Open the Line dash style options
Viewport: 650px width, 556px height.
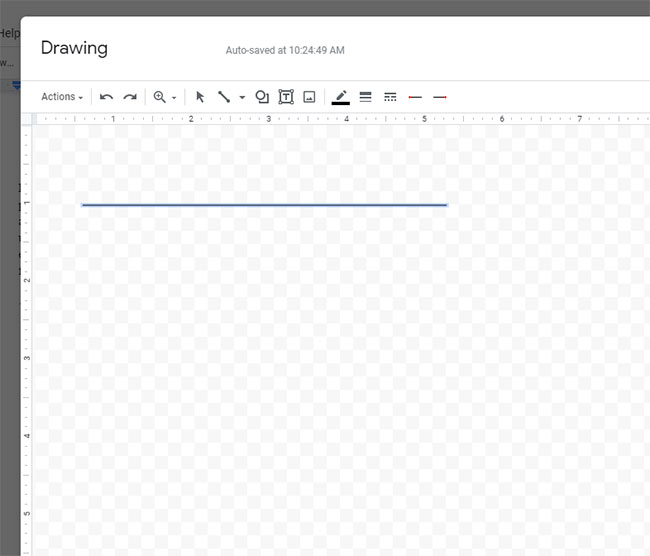pos(390,97)
